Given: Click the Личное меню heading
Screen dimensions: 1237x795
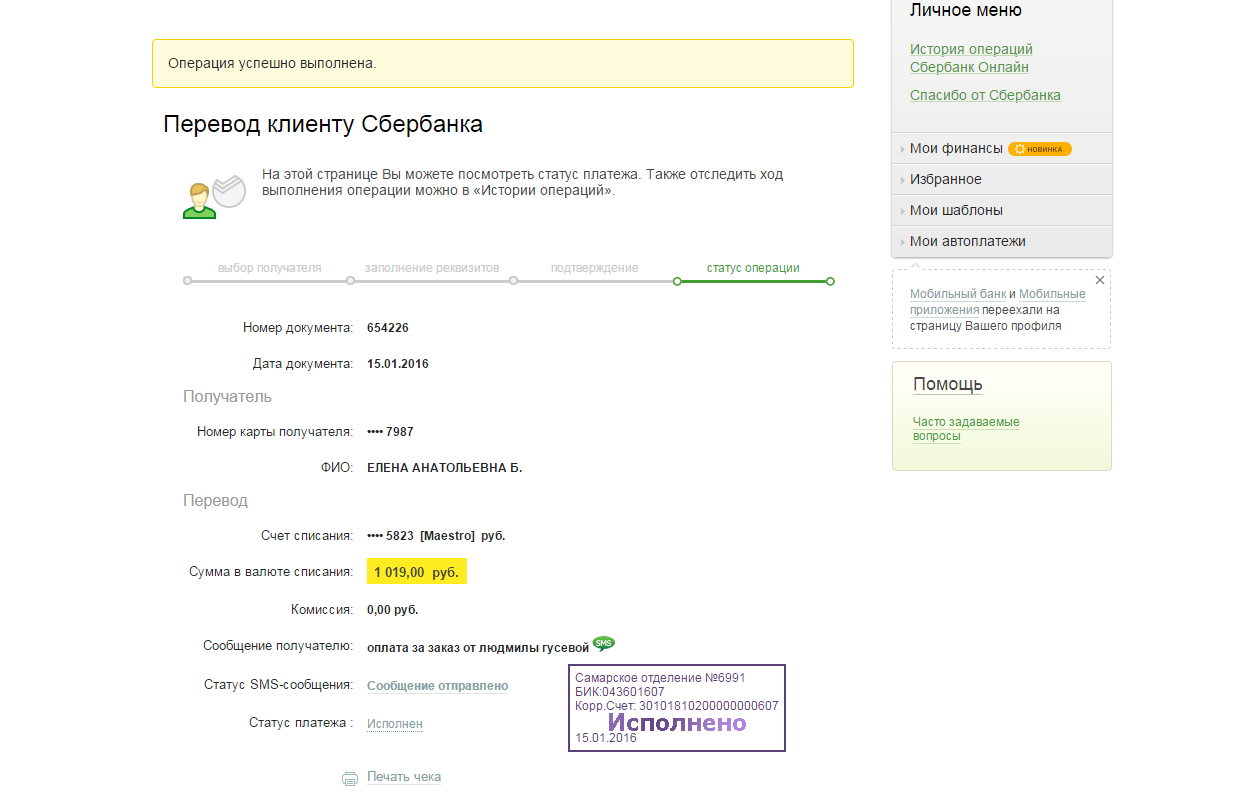Looking at the screenshot, I should pyautogui.click(x=966, y=11).
